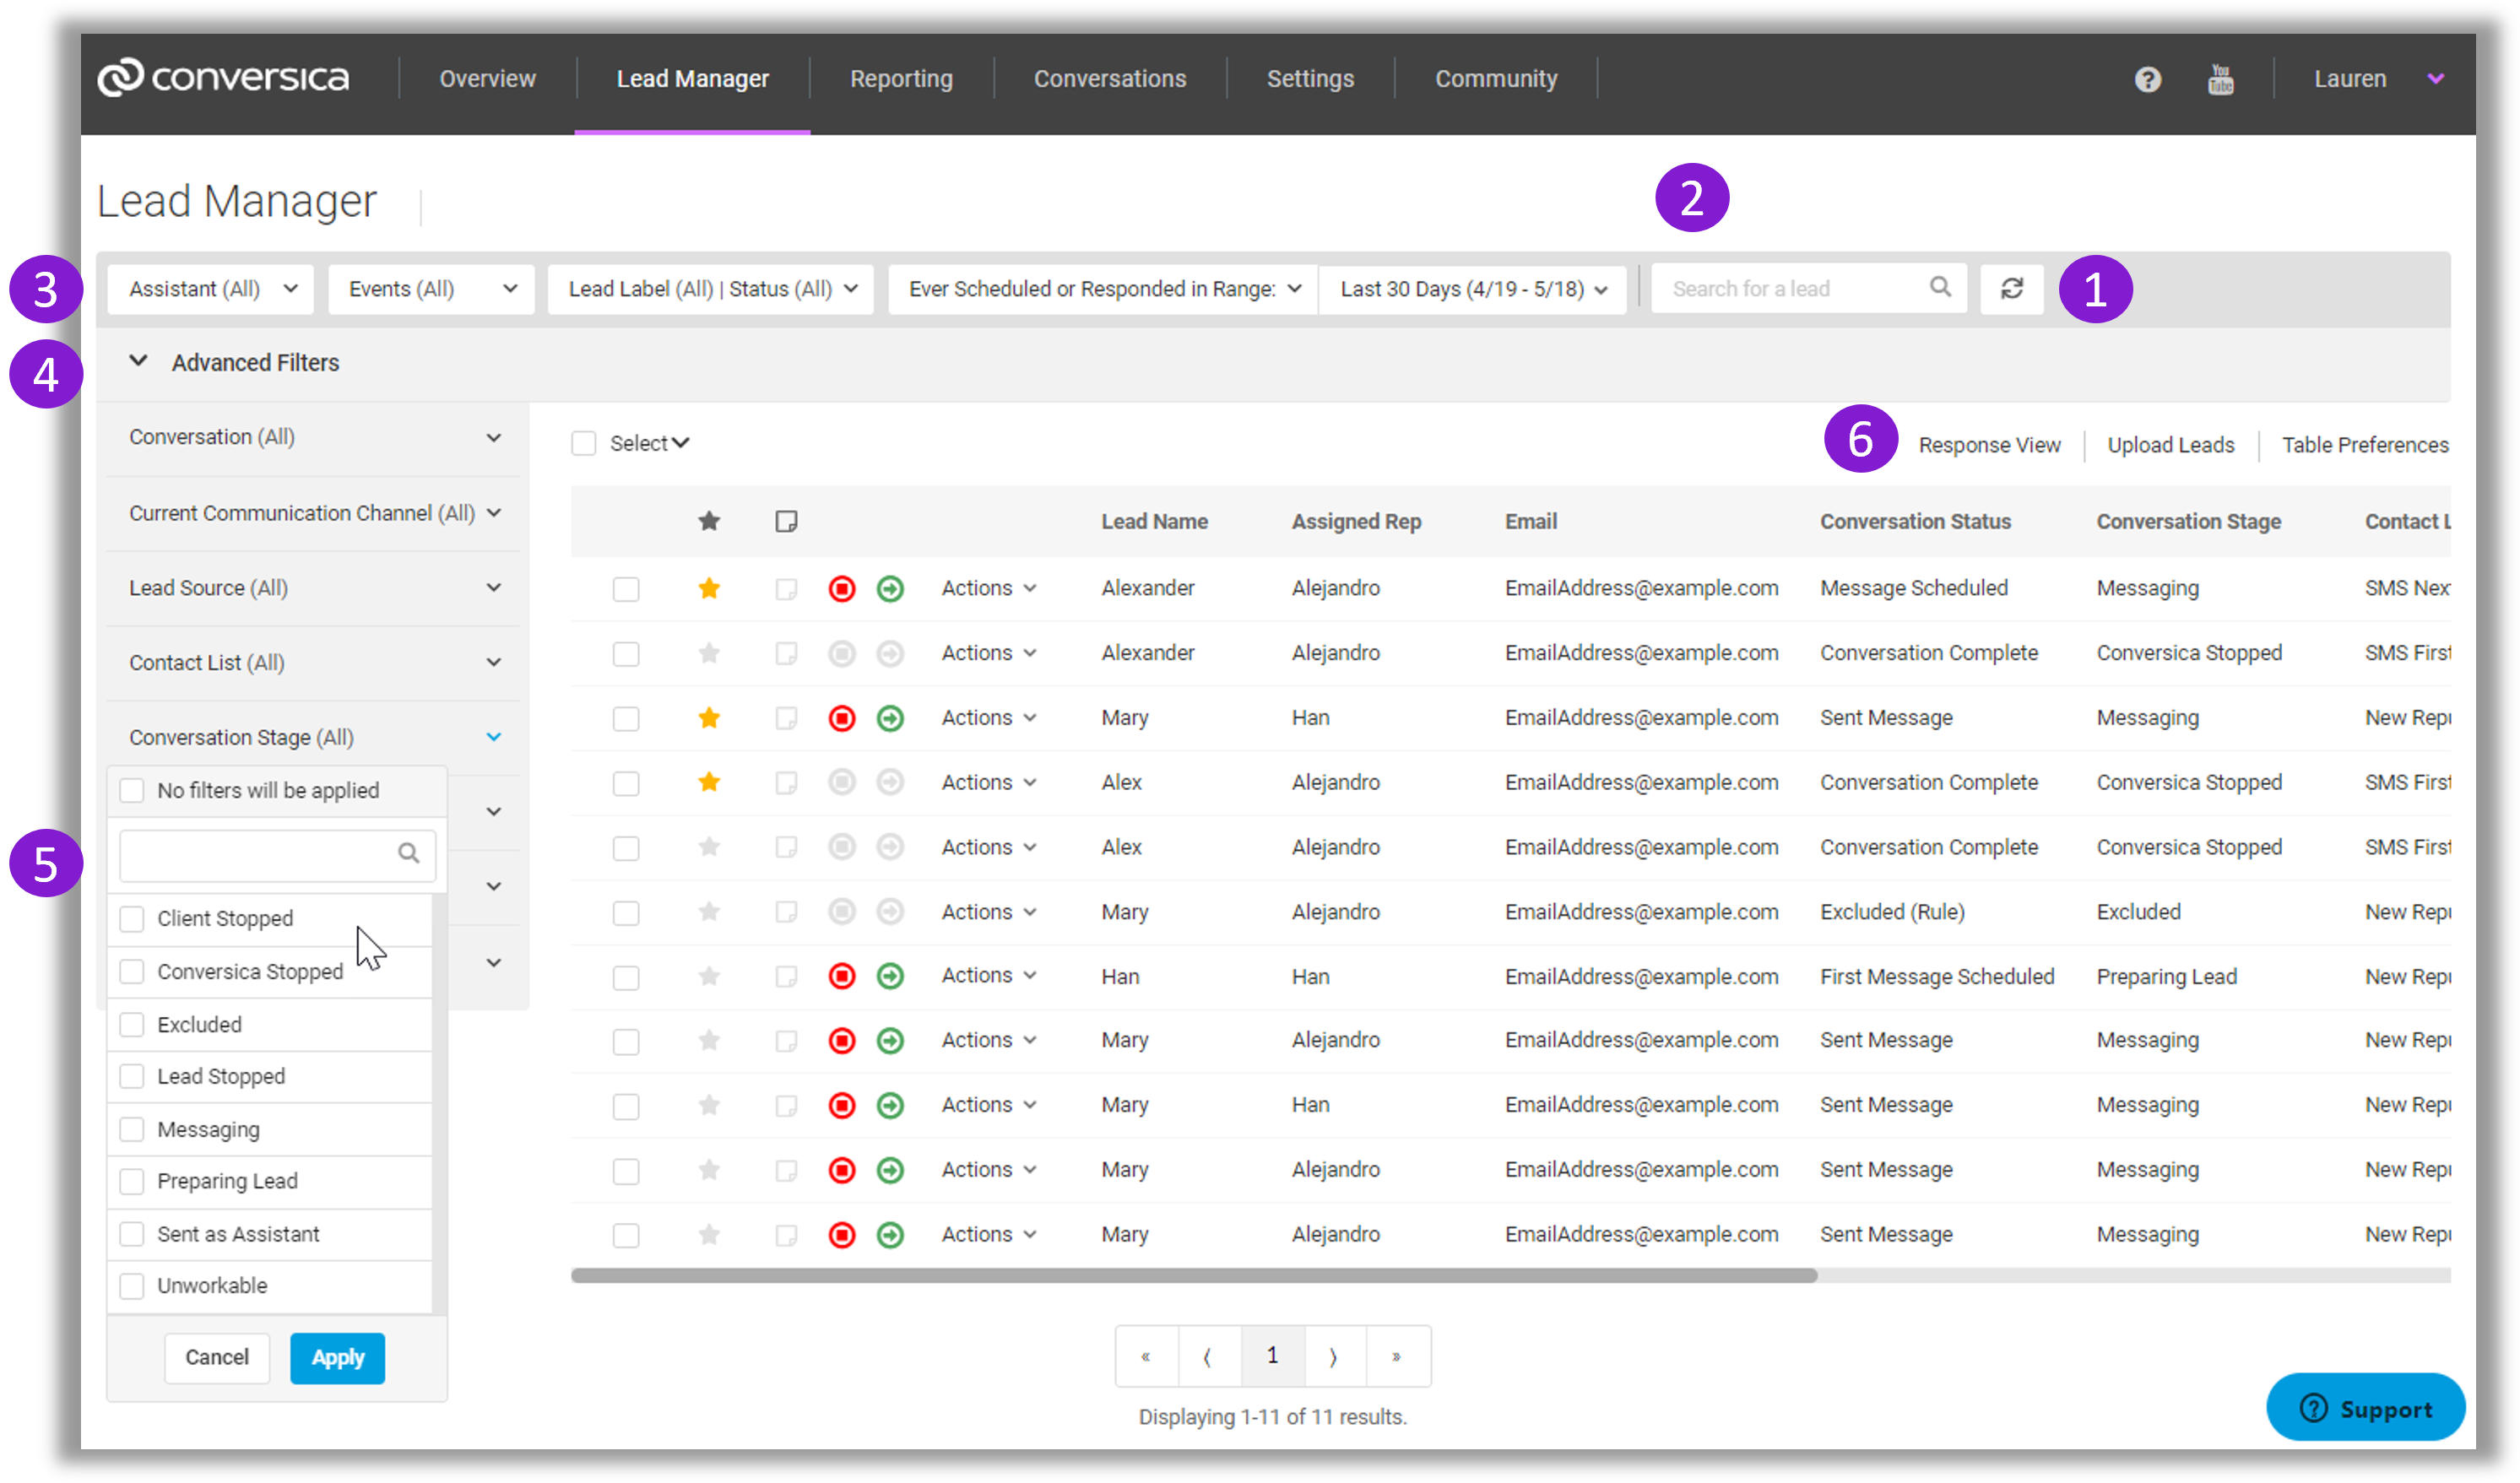Click red stop icon for Mary Han first row
Screen dimensions: 2520x1483
(842, 718)
